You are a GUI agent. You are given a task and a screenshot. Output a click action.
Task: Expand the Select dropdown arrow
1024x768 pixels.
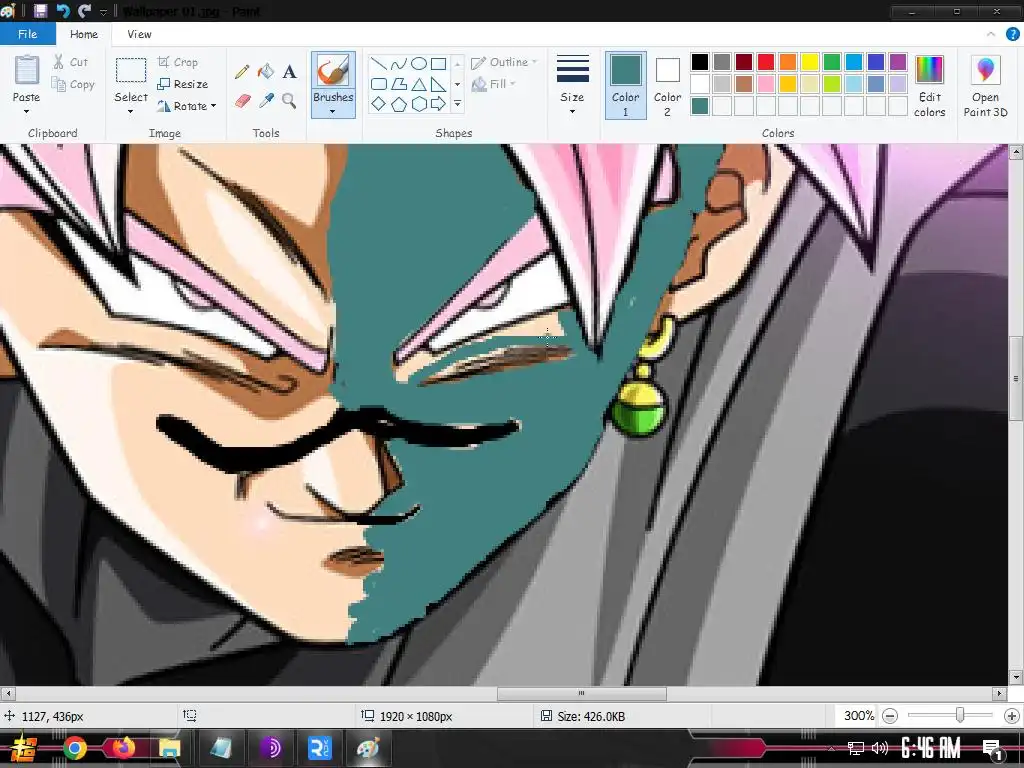point(131,112)
